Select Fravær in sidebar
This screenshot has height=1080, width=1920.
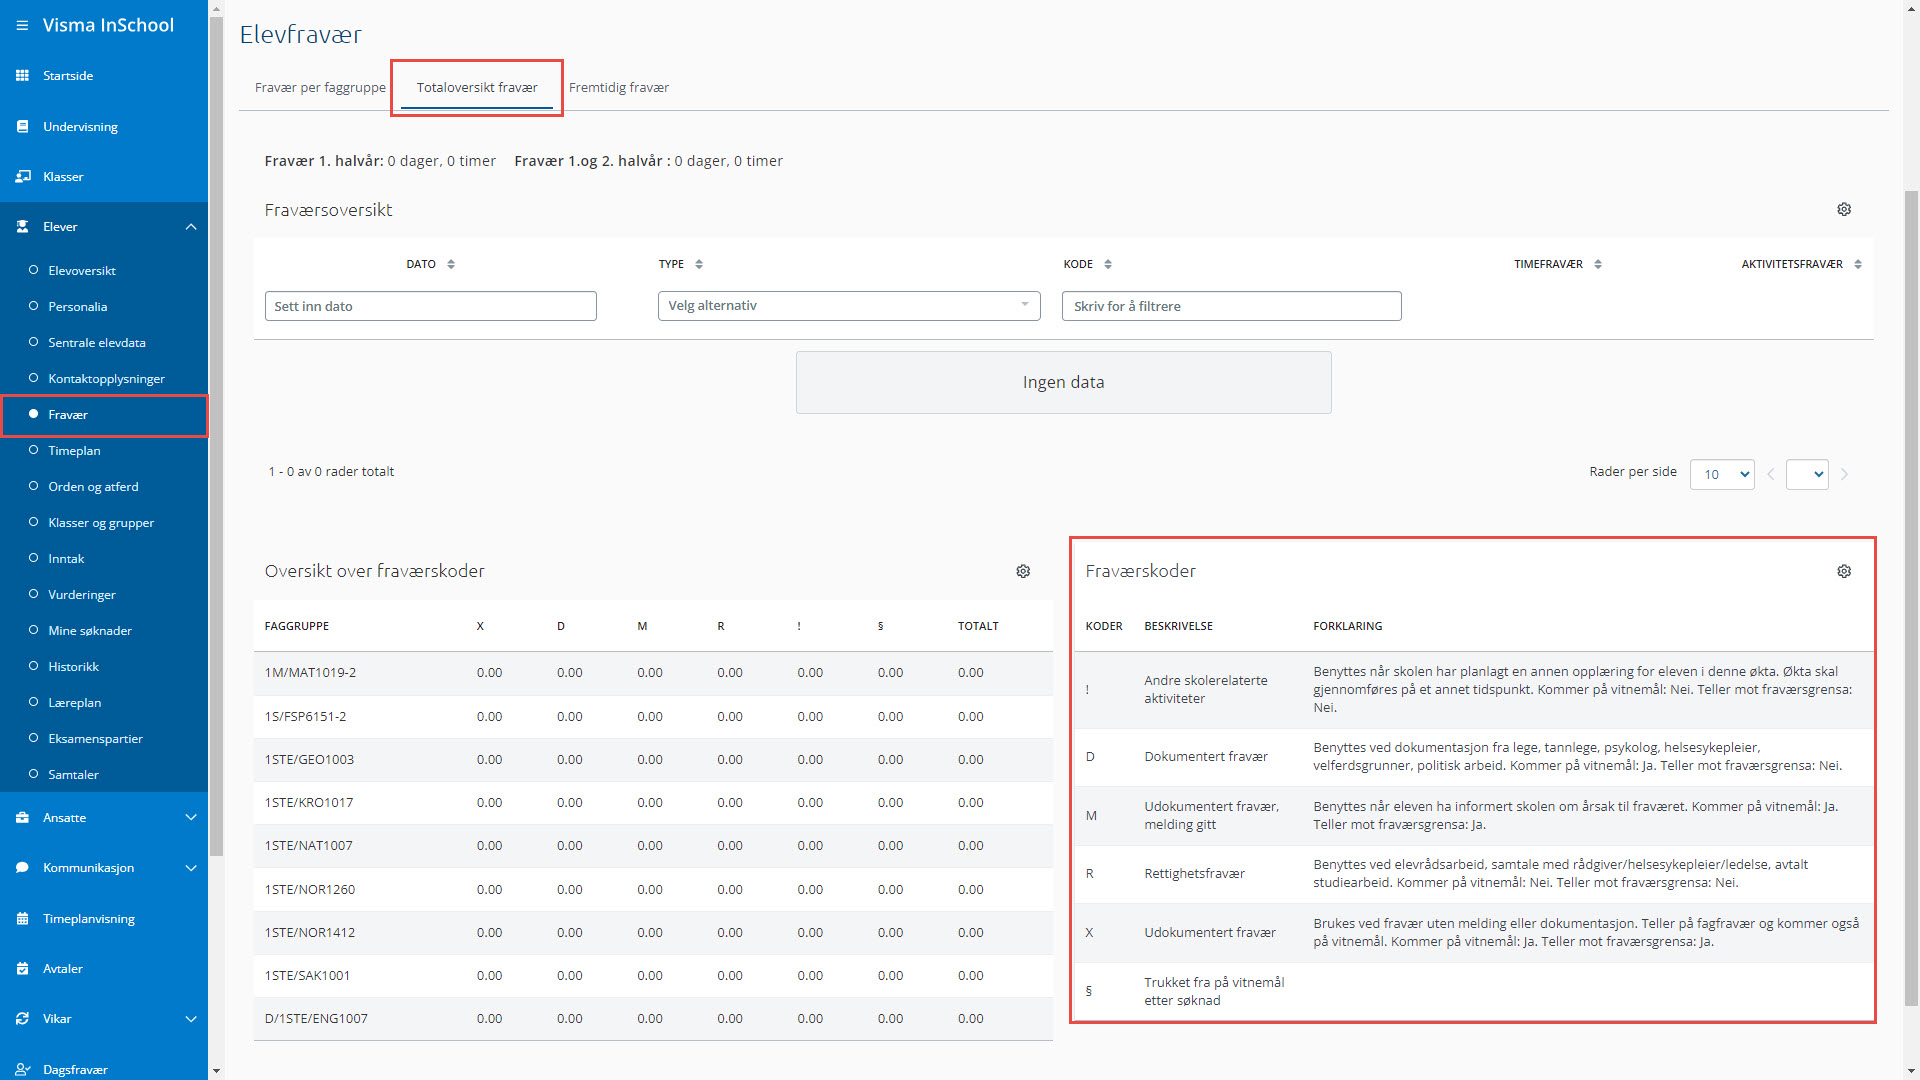[68, 415]
